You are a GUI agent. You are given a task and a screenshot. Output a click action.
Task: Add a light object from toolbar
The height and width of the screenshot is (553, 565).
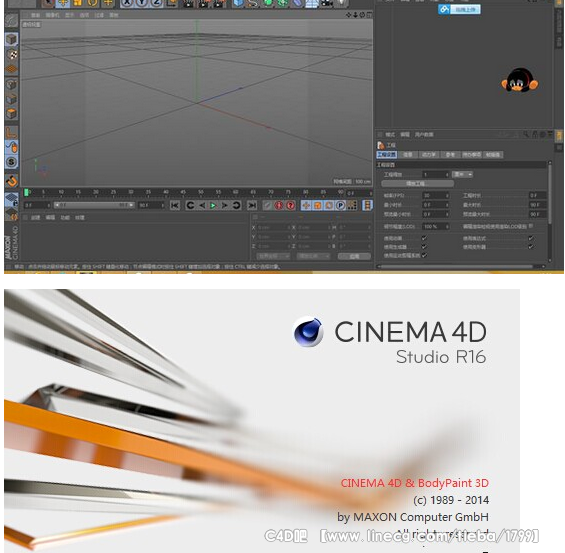click(342, 3)
